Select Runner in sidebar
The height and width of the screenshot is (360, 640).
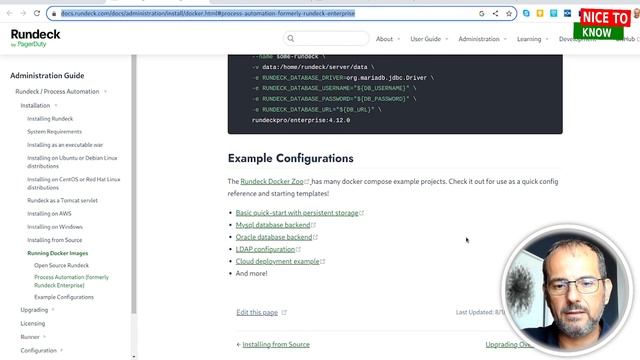[x=30, y=337]
